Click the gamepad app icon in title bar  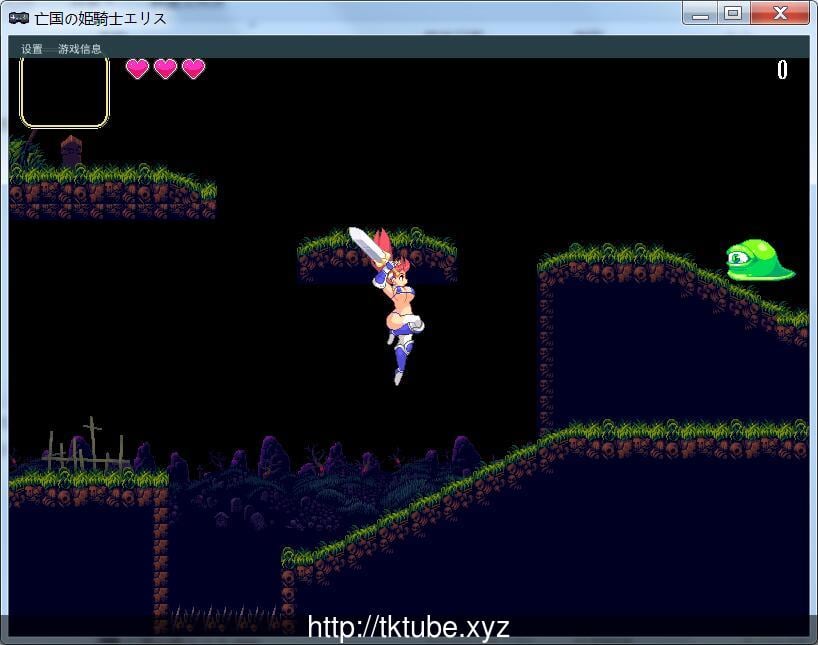point(18,18)
